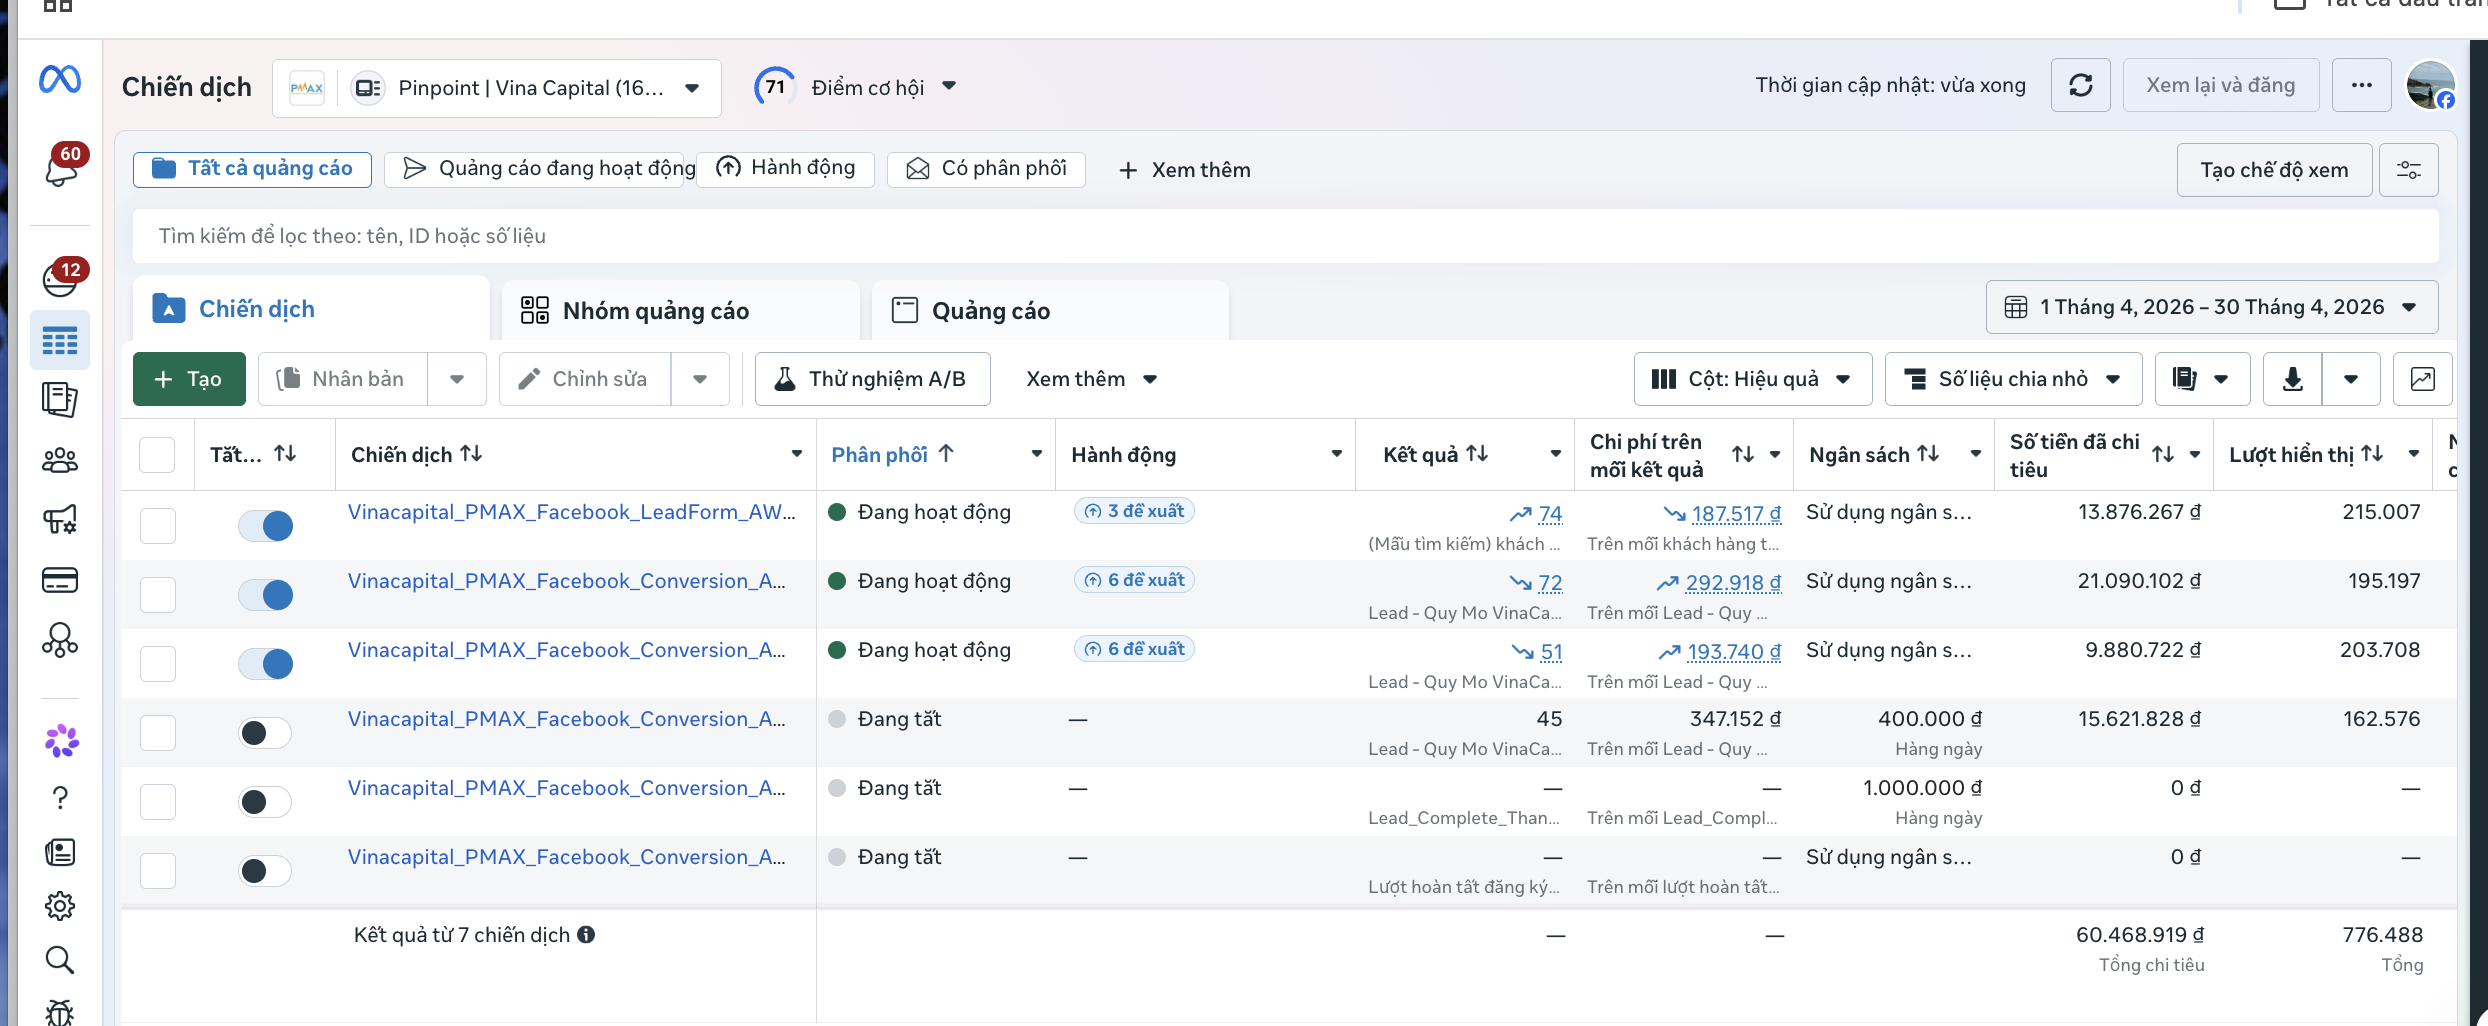Open the date range picker for Tháng 4, 2026
The height and width of the screenshot is (1026, 2488).
(x=2212, y=307)
